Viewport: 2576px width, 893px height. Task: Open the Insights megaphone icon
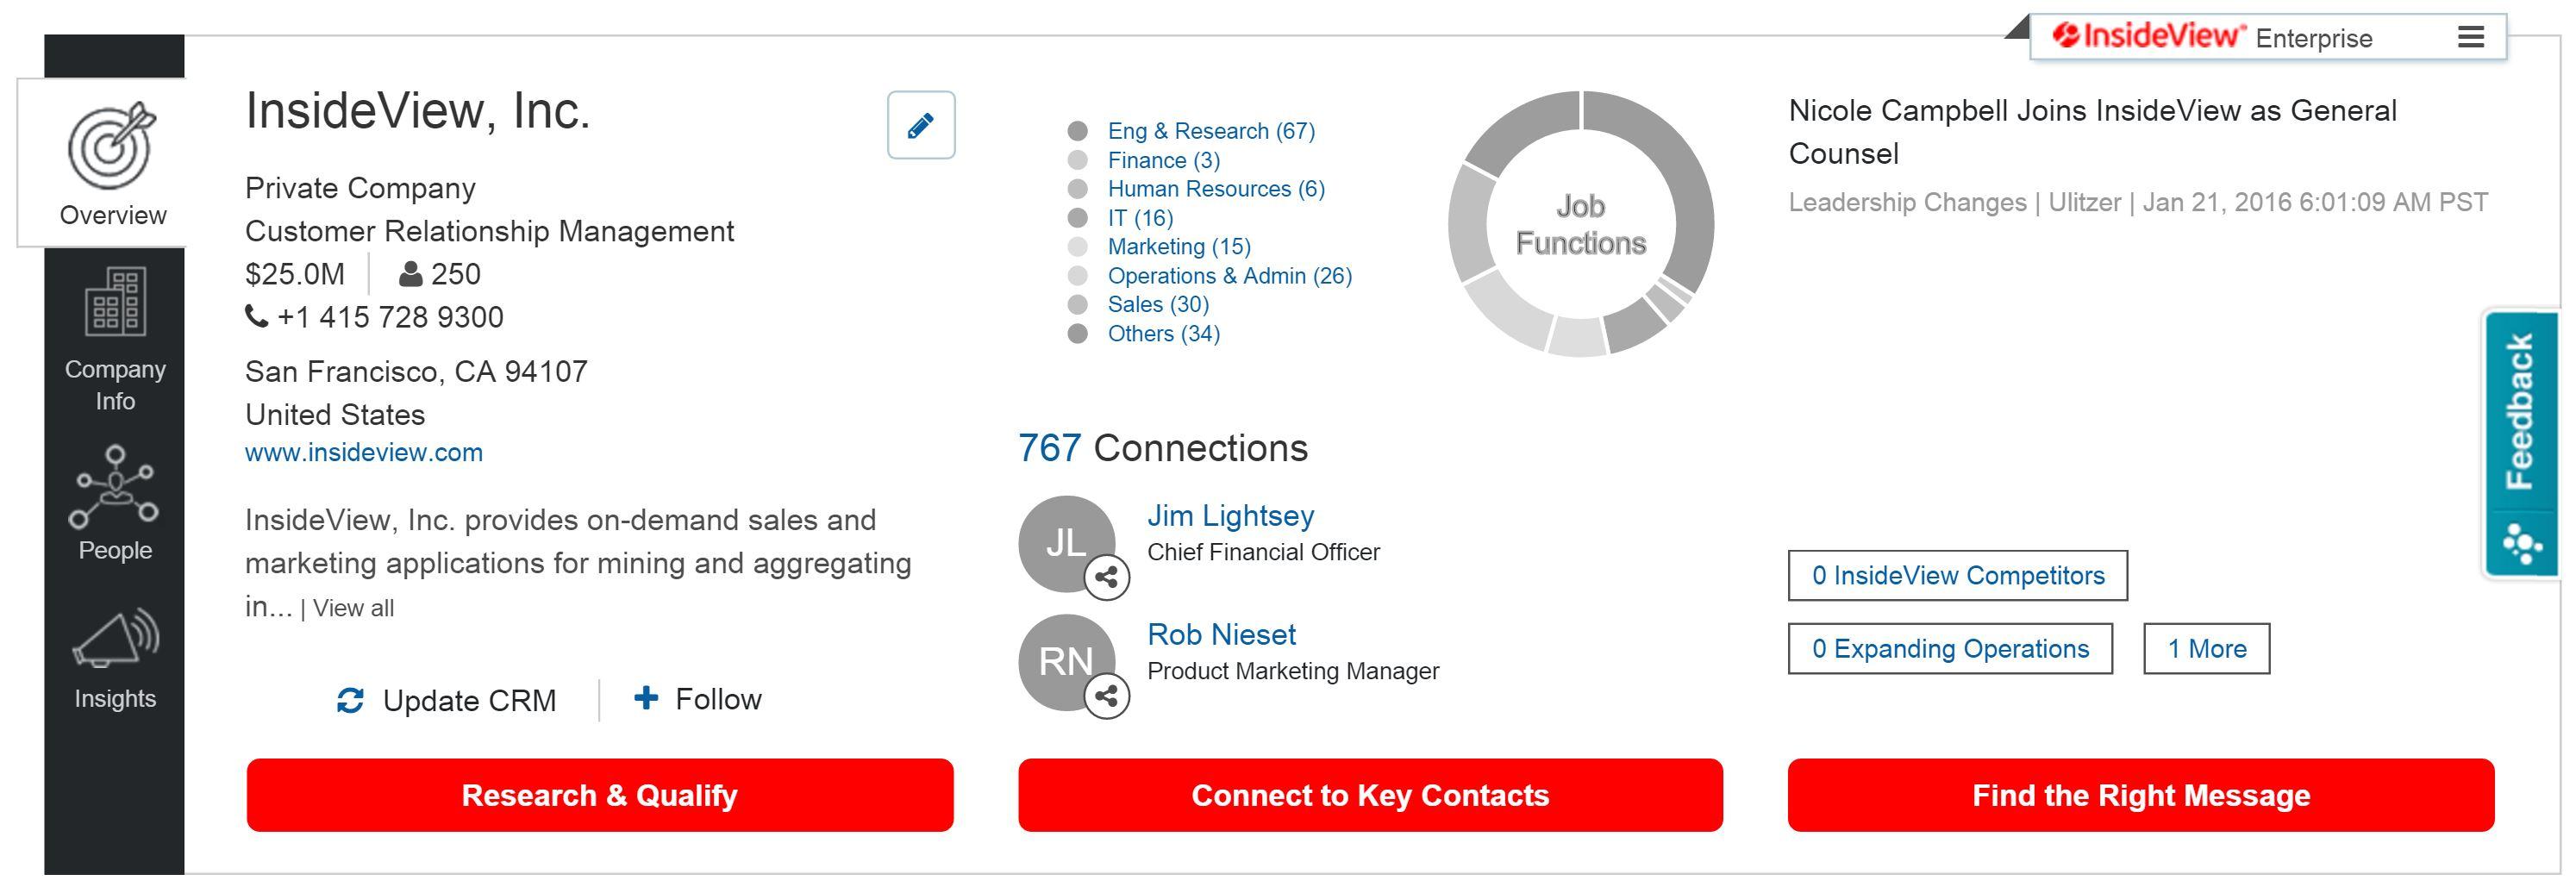(115, 638)
